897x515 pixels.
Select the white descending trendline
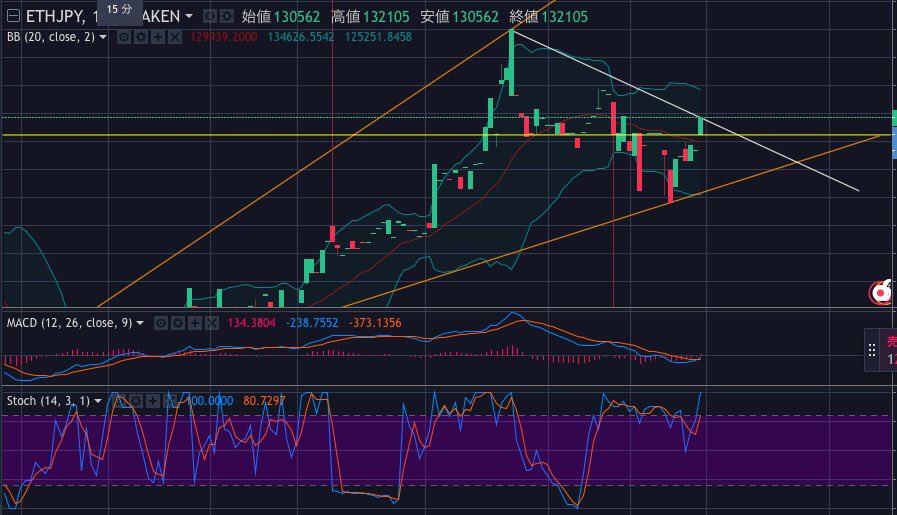pyautogui.click(x=686, y=110)
